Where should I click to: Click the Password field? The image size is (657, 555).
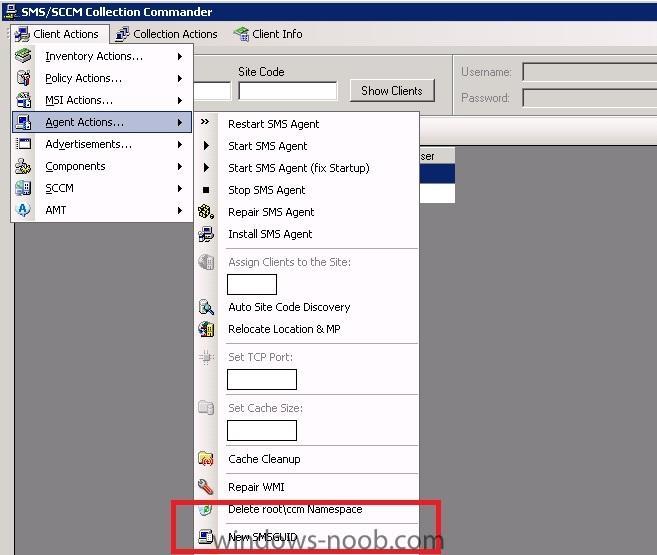(590, 98)
